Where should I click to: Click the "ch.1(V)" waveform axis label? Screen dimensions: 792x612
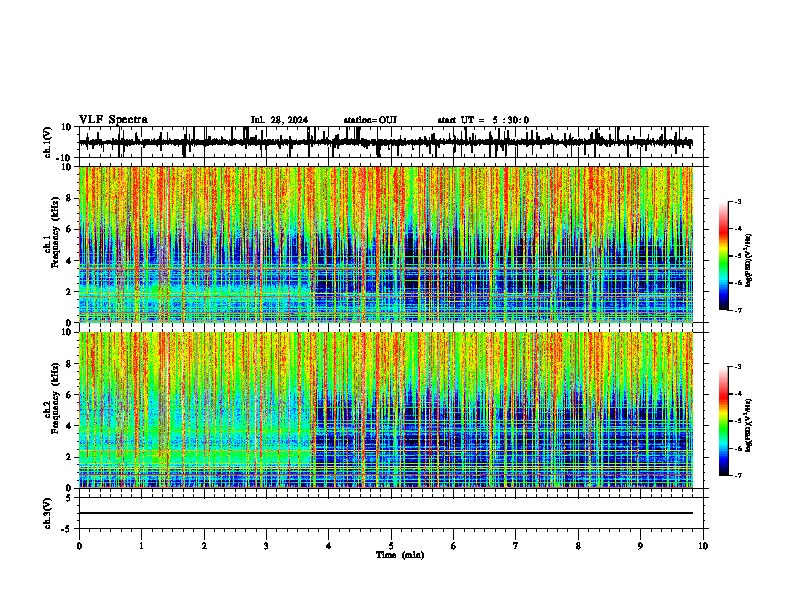[x=48, y=142]
